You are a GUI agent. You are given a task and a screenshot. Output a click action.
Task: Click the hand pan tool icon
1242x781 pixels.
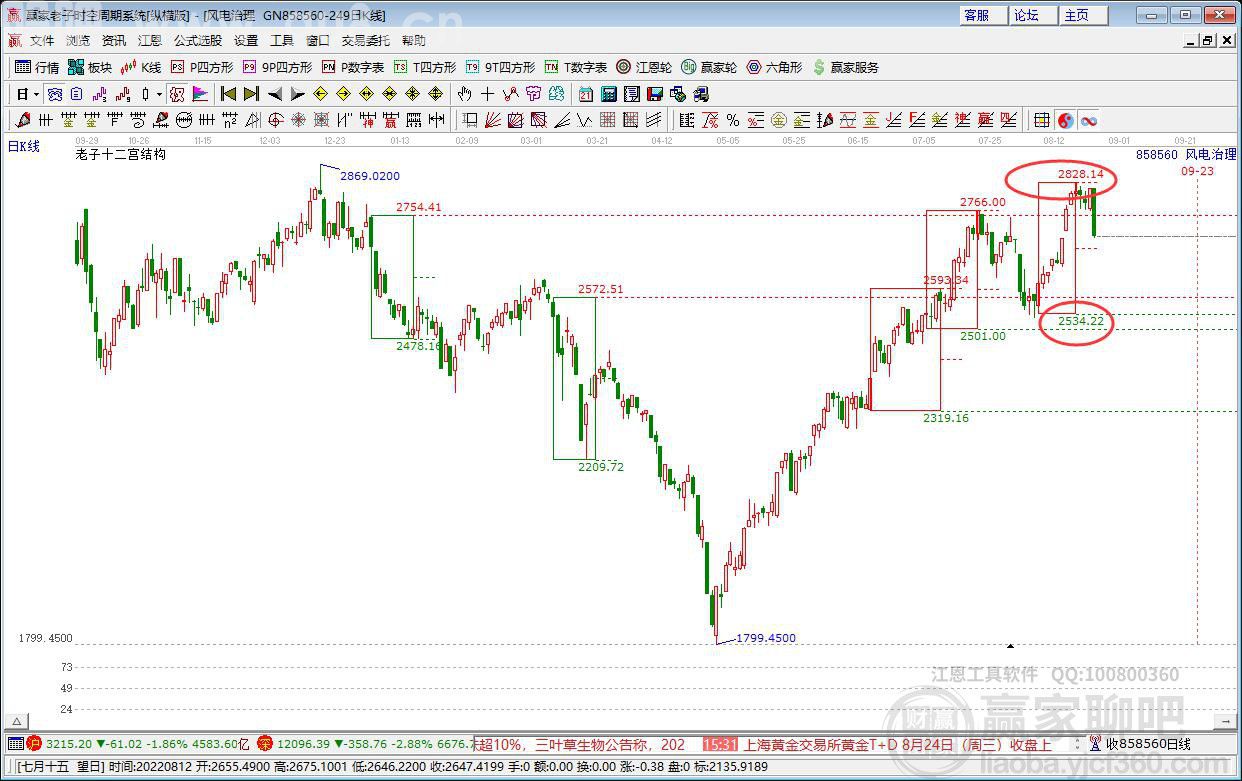(x=464, y=94)
